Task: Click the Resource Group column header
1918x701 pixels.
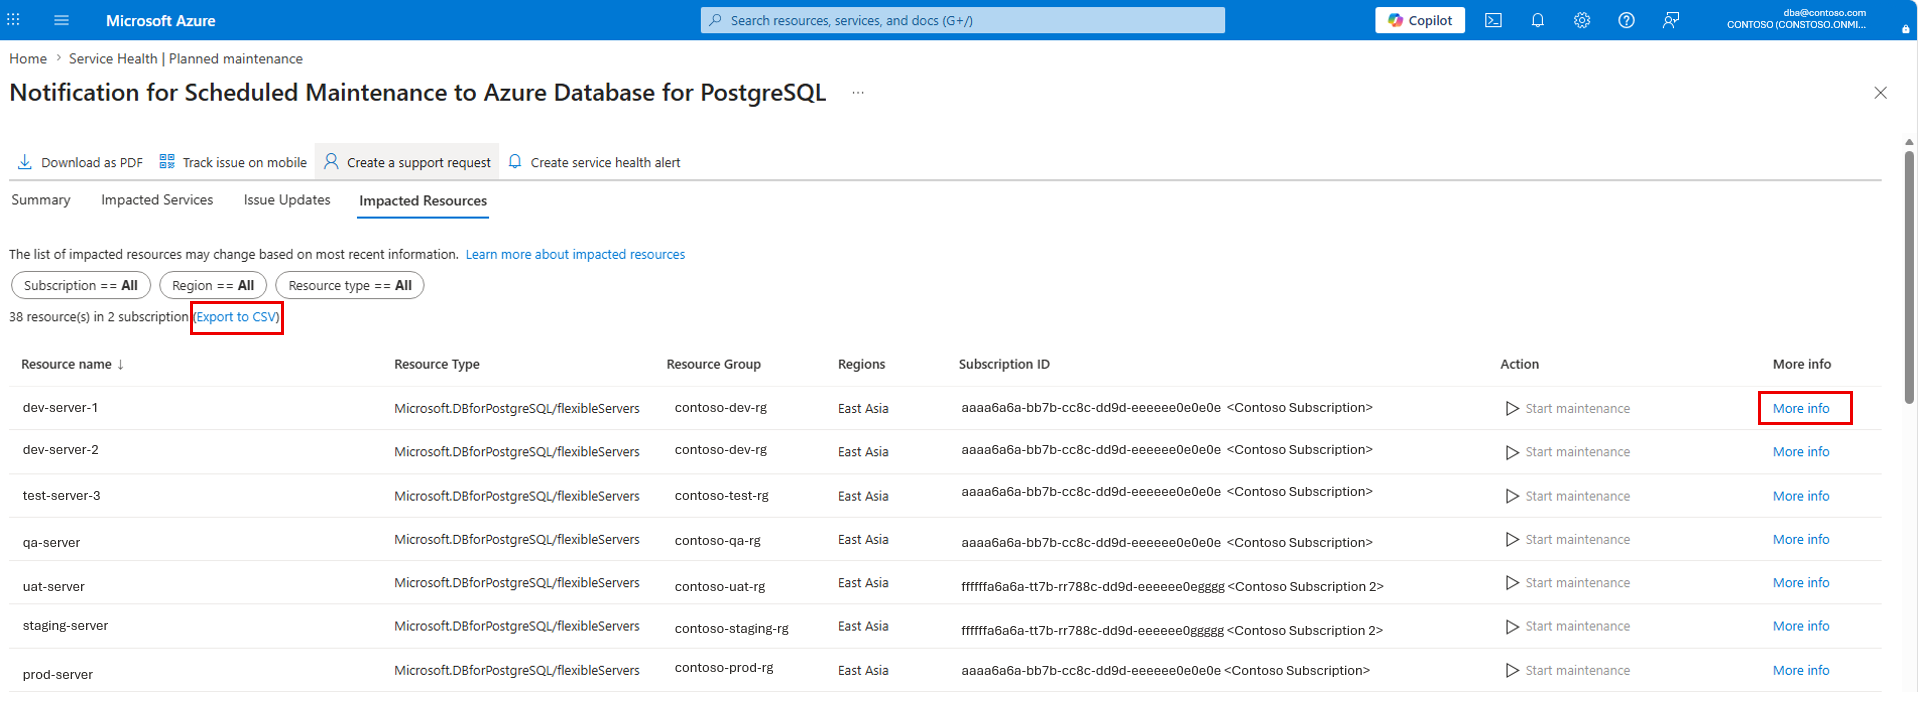Action: 714,364
